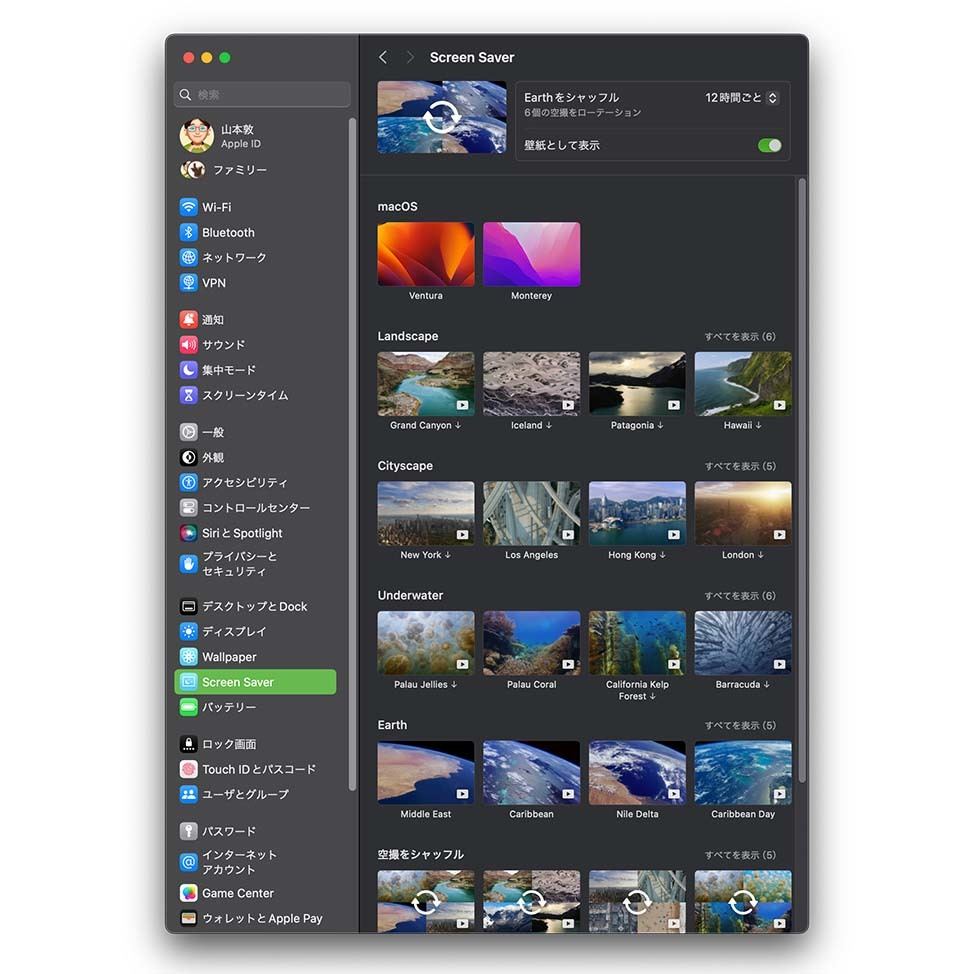The height and width of the screenshot is (974, 974).
Task: Click the サウンド speaker icon
Action: [x=188, y=345]
